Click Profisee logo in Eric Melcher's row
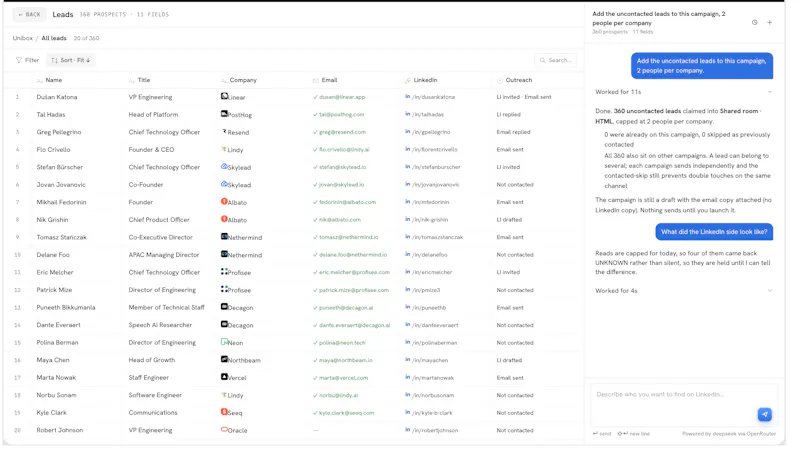 coord(224,272)
